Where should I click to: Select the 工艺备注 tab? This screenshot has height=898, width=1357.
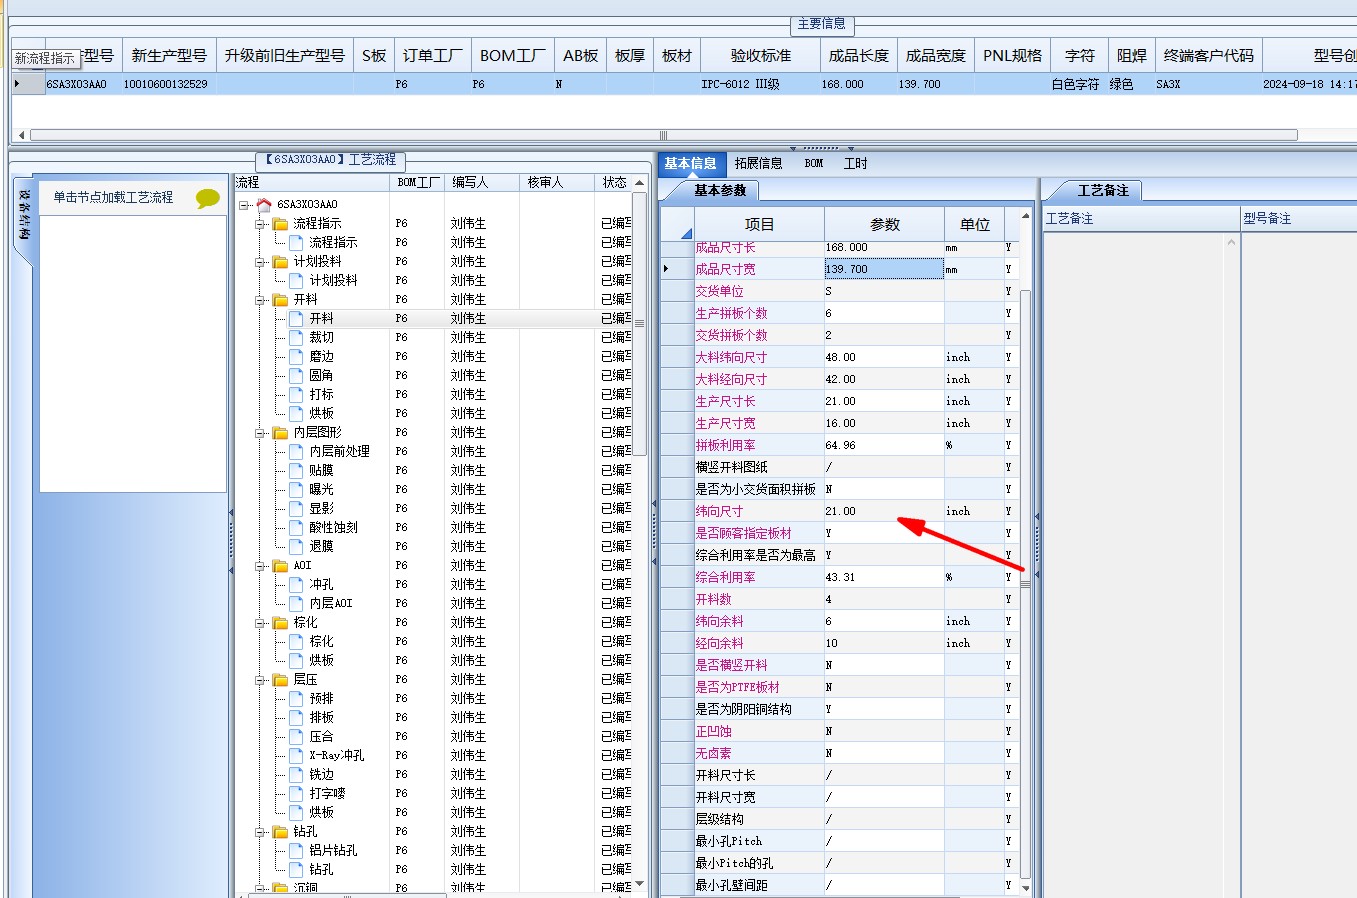1103,190
